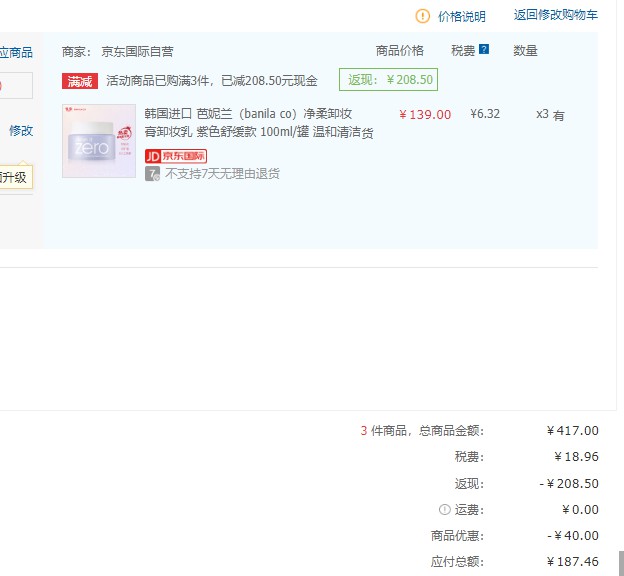624x576 pixels.
Task: Click the JD 京东国际 badge
Action: (176, 156)
